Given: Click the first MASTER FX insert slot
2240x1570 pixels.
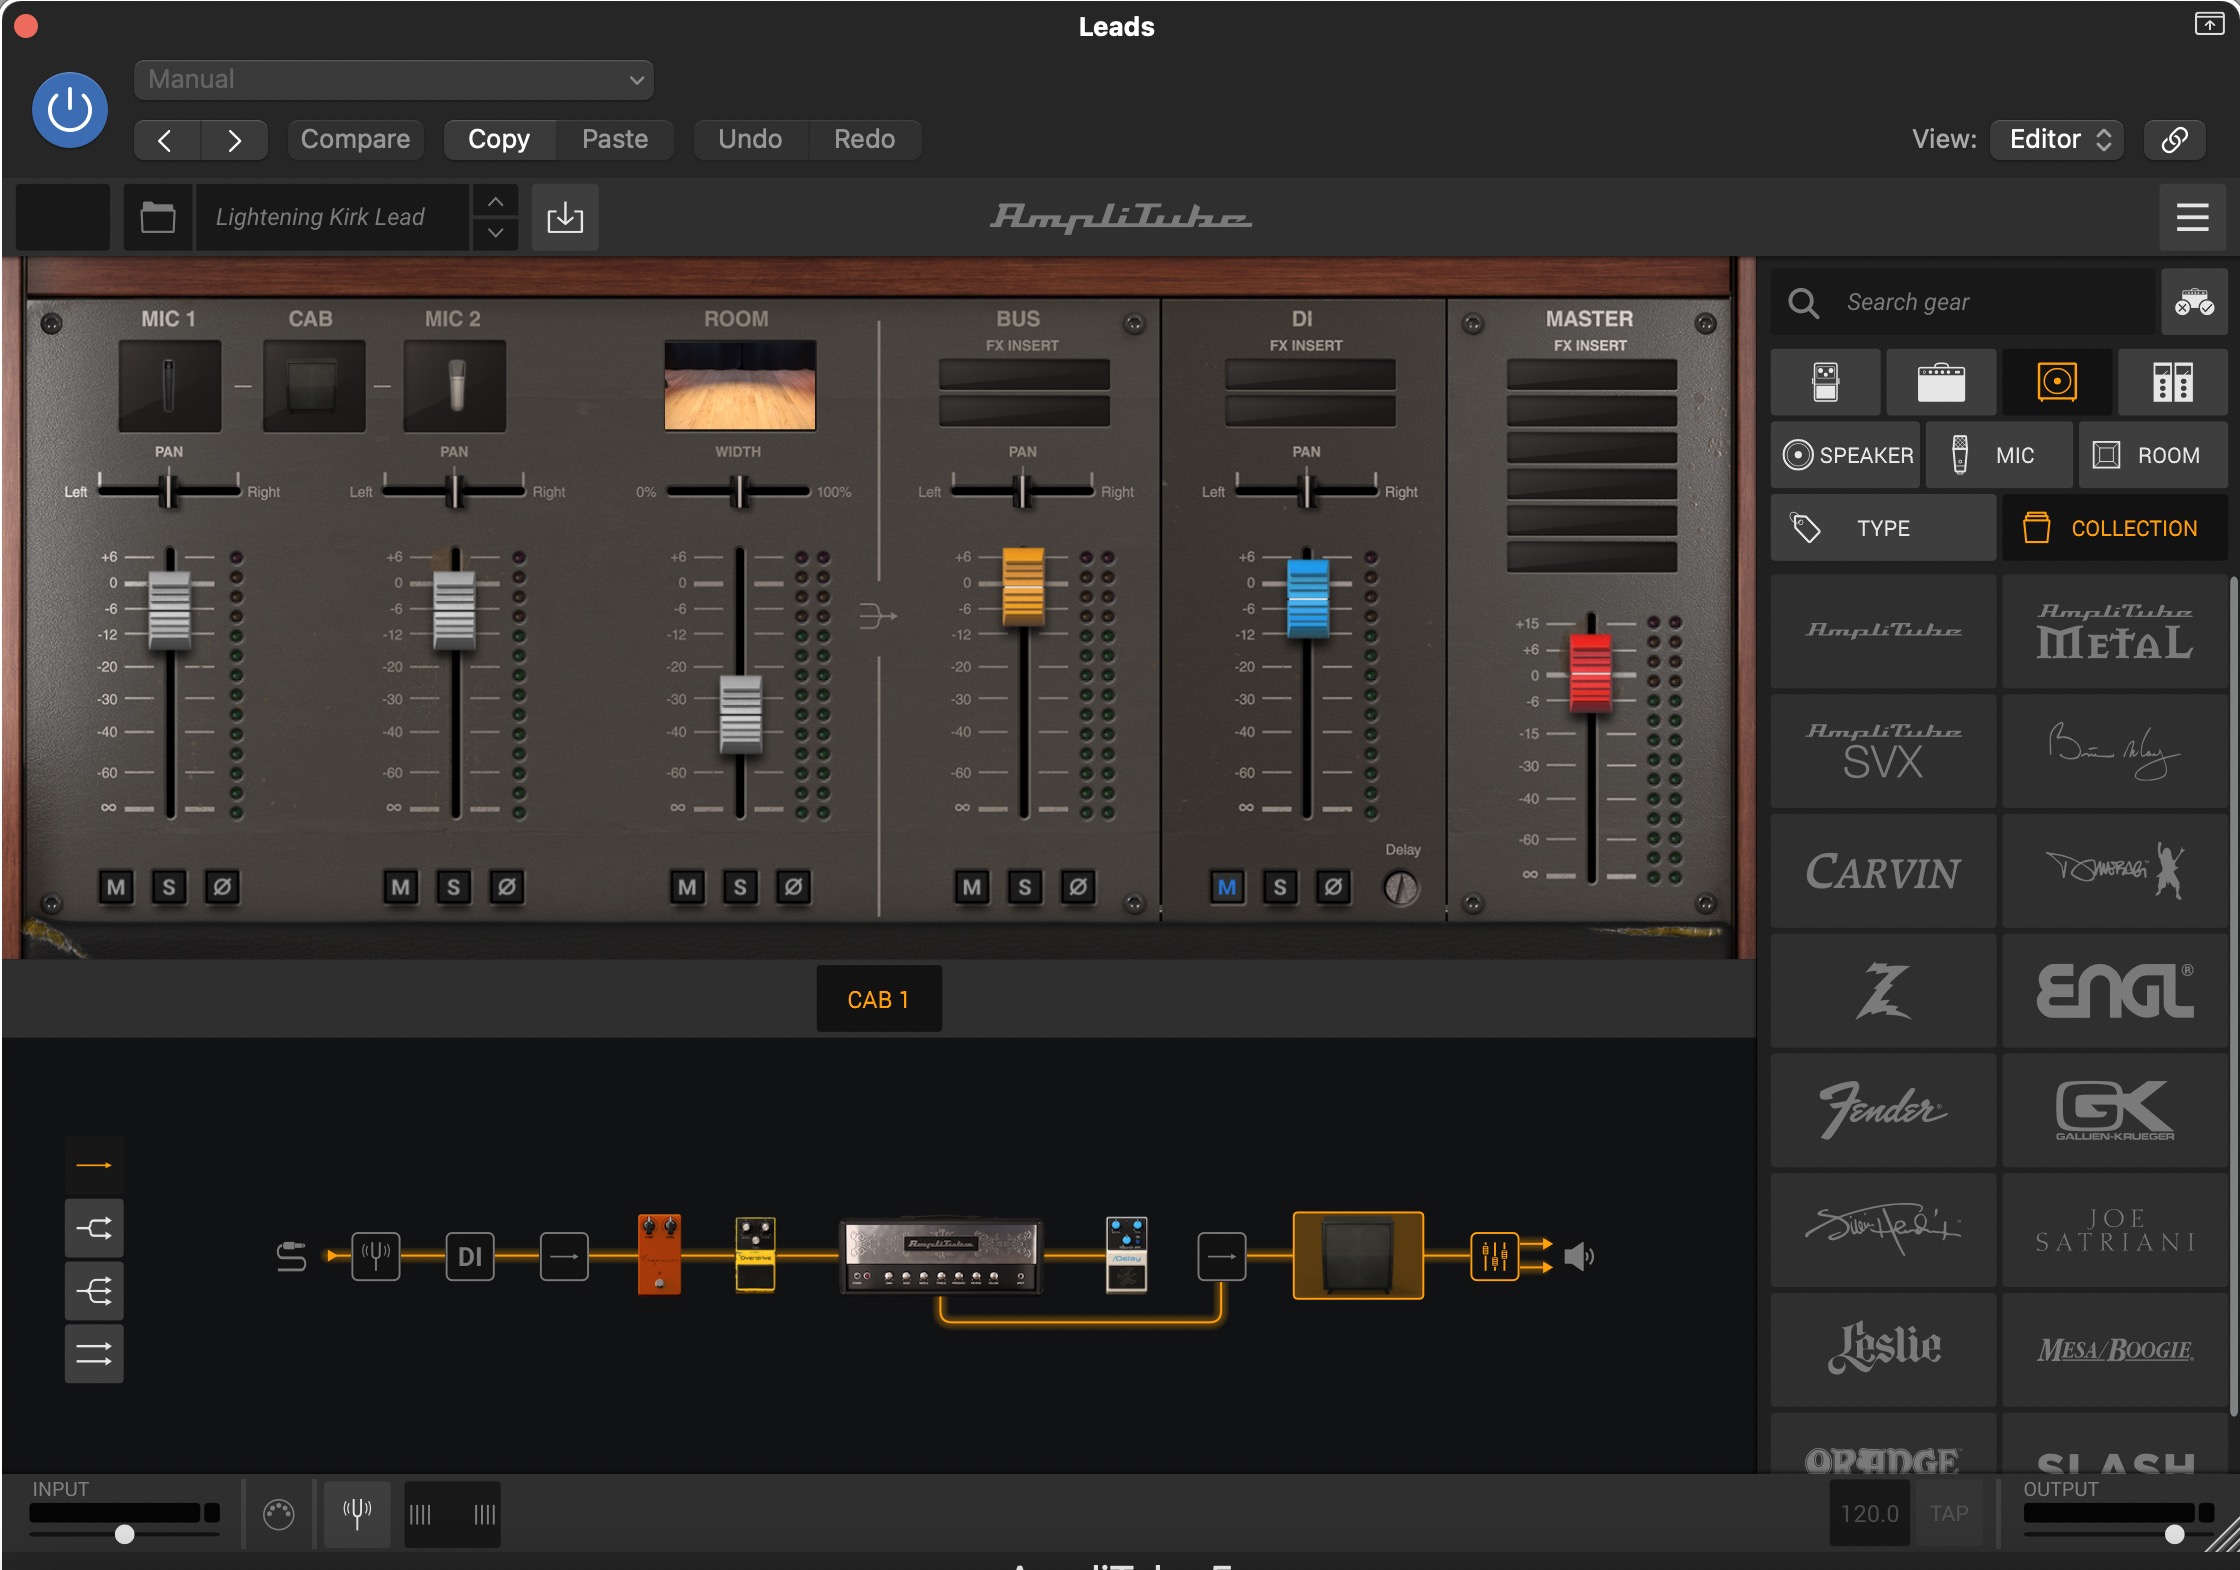Looking at the screenshot, I should (1591, 375).
